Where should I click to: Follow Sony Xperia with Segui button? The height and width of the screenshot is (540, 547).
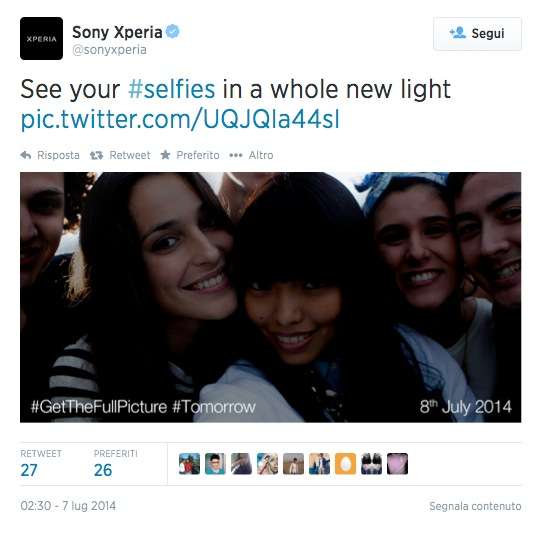(x=477, y=34)
